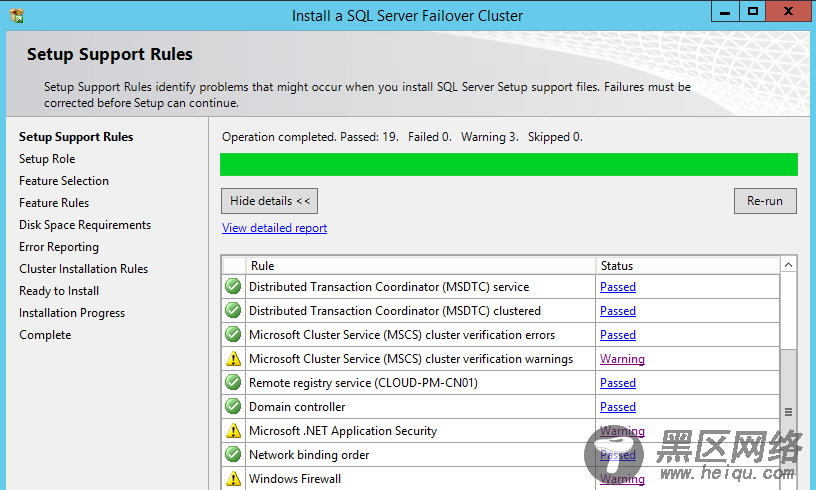816x490 pixels.
Task: Click 'Distributed Transaction Coordinator (MSDTC) clustered' rule text
Action: 394,311
